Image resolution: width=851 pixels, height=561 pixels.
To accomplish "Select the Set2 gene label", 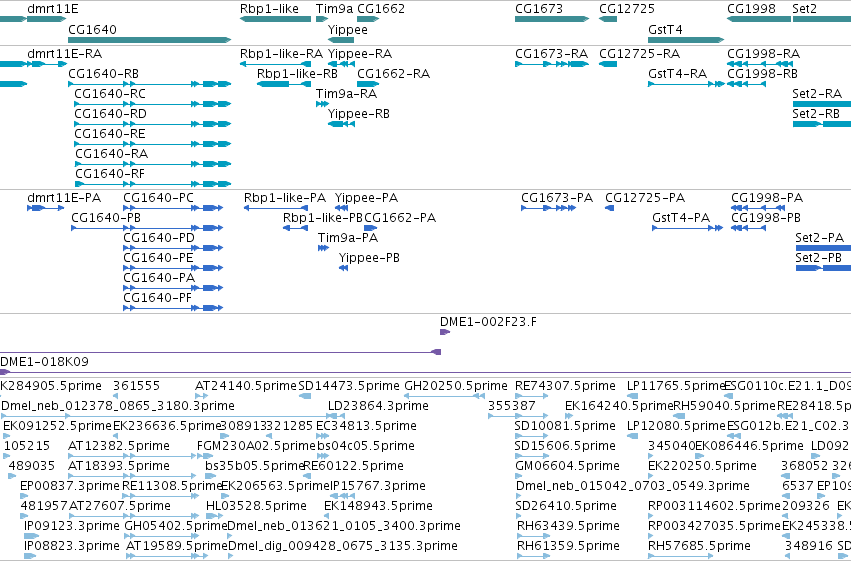I will pyautogui.click(x=804, y=9).
